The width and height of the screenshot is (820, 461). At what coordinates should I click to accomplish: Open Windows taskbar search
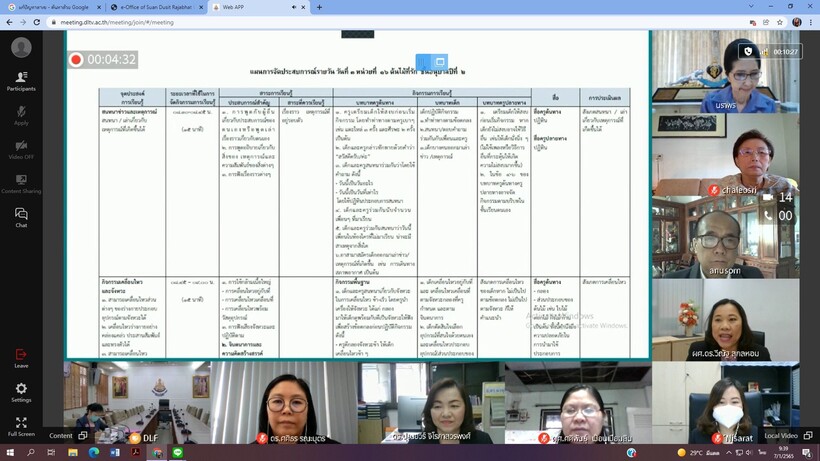30,453
